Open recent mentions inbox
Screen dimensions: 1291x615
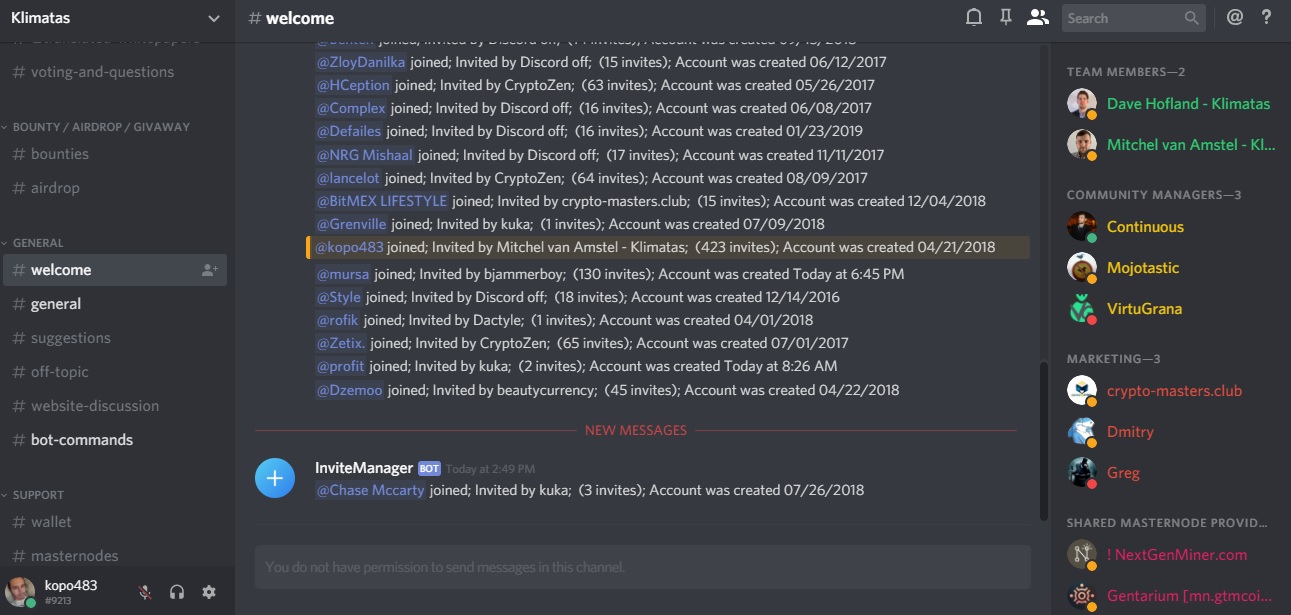point(1235,17)
